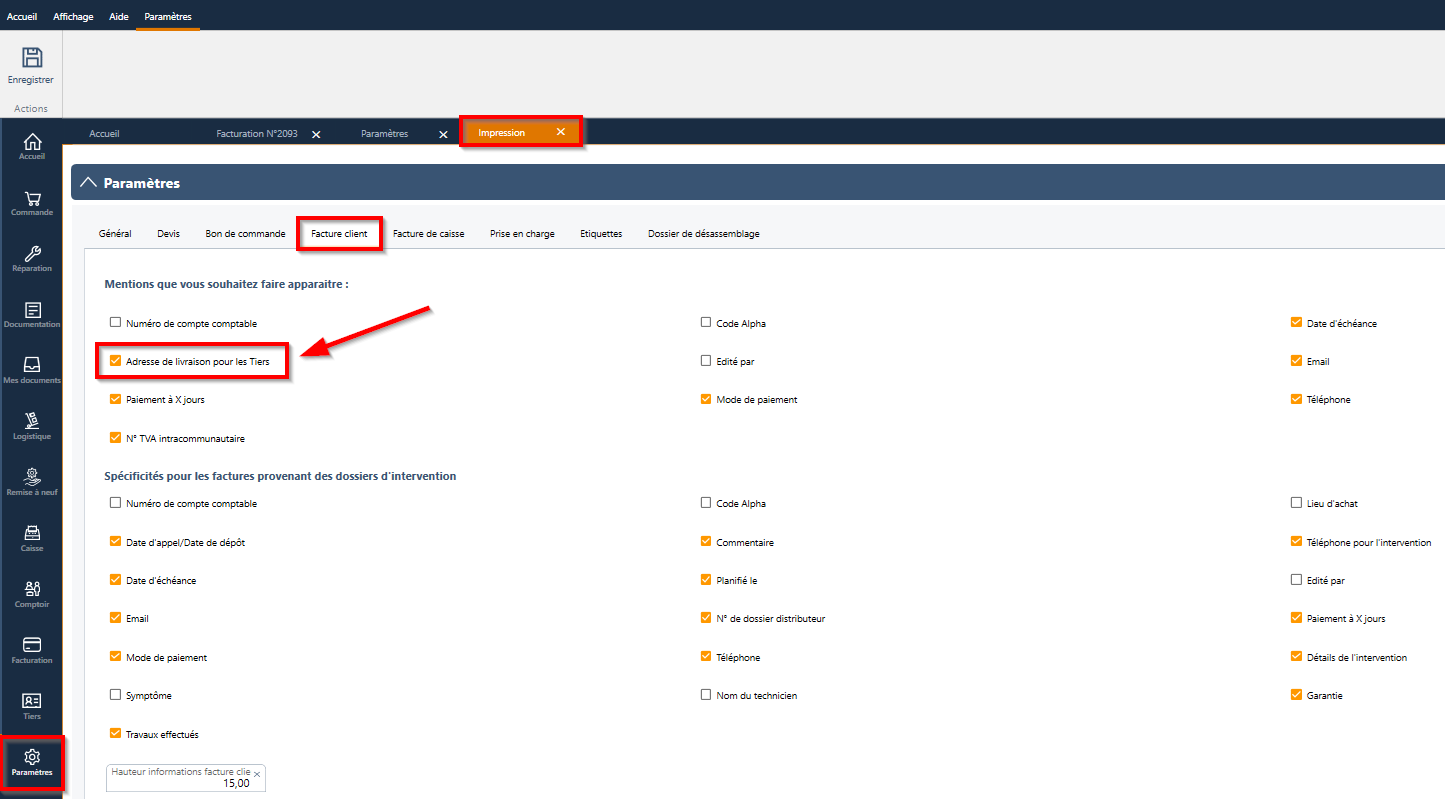Uncheck Détails de l'intervention

point(1296,656)
